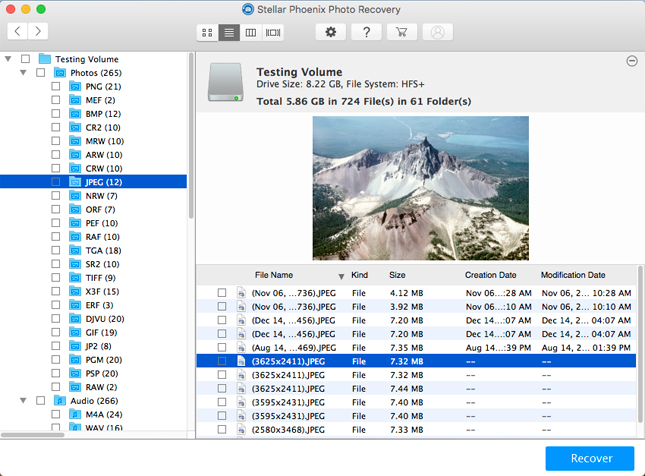Click the folder tree vertical scrollbar

pos(191,136)
